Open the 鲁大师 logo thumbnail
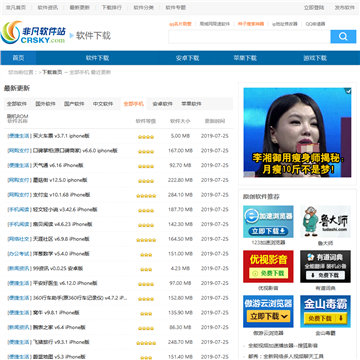Screen dimensions: 360x360 pos(325,221)
